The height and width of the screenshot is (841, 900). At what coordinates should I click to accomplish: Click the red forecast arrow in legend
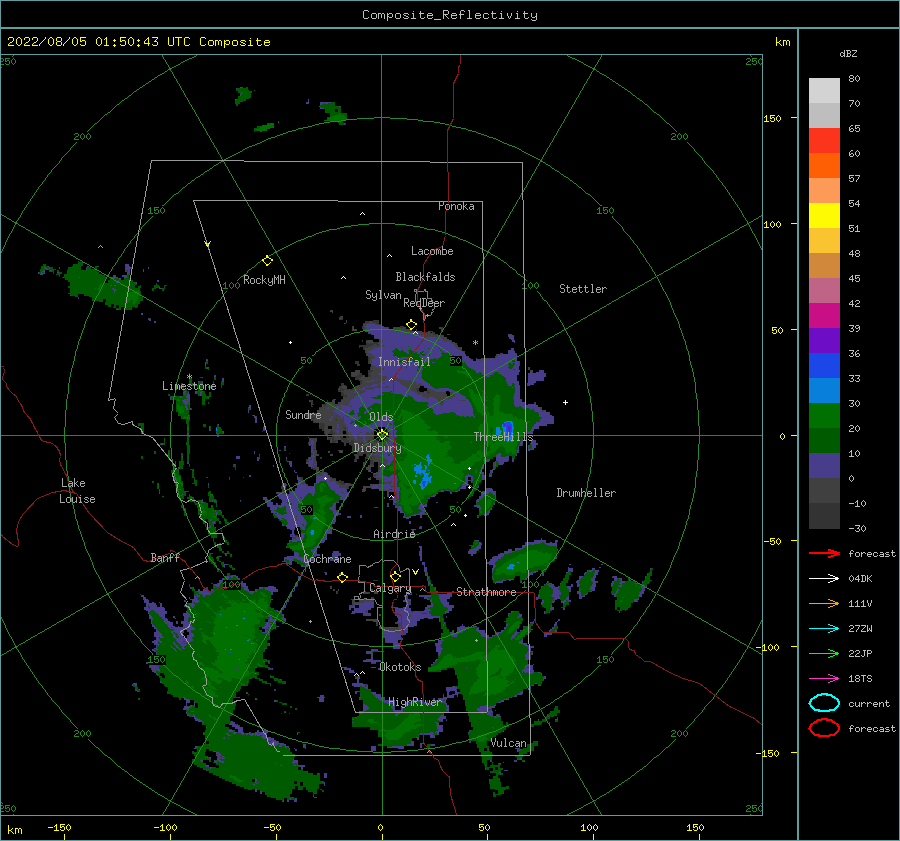[x=824, y=553]
